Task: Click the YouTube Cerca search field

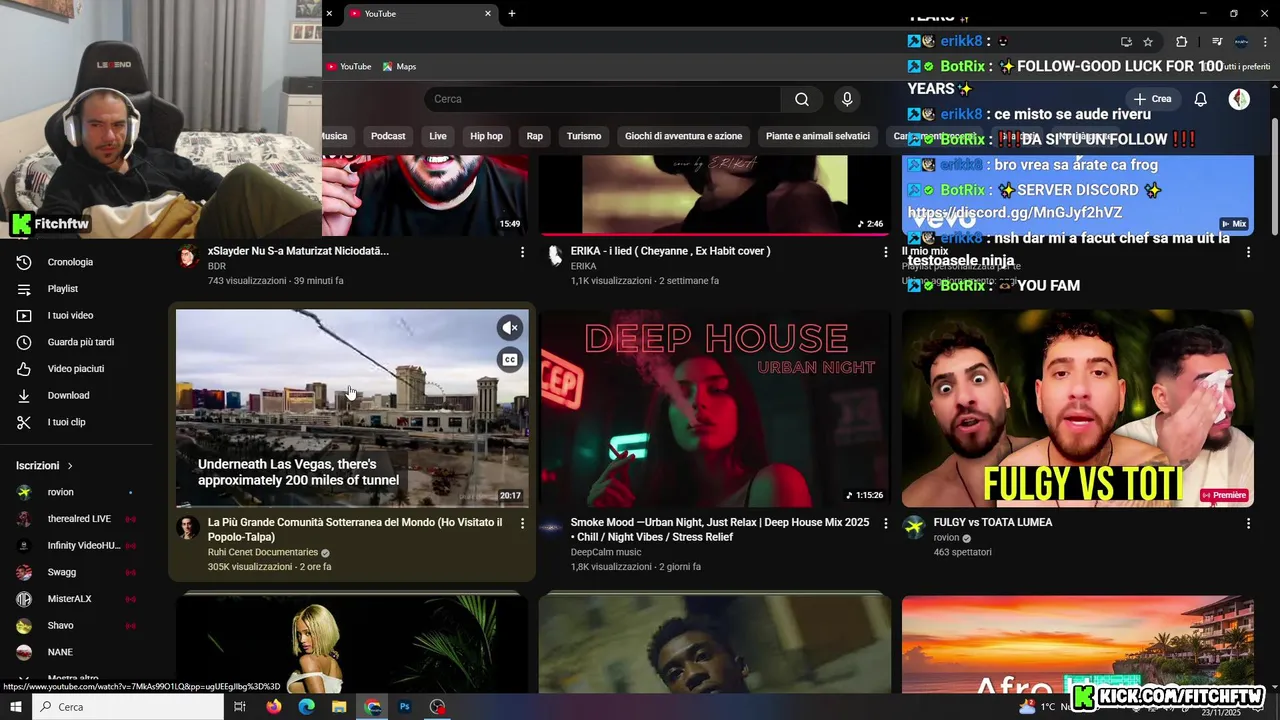Action: tap(603, 99)
